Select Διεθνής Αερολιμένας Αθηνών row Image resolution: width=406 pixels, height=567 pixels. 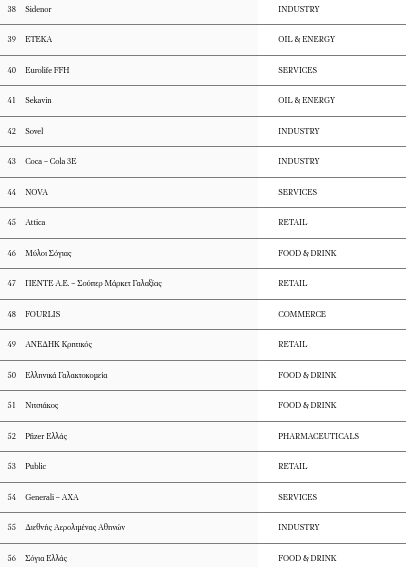(x=203, y=528)
